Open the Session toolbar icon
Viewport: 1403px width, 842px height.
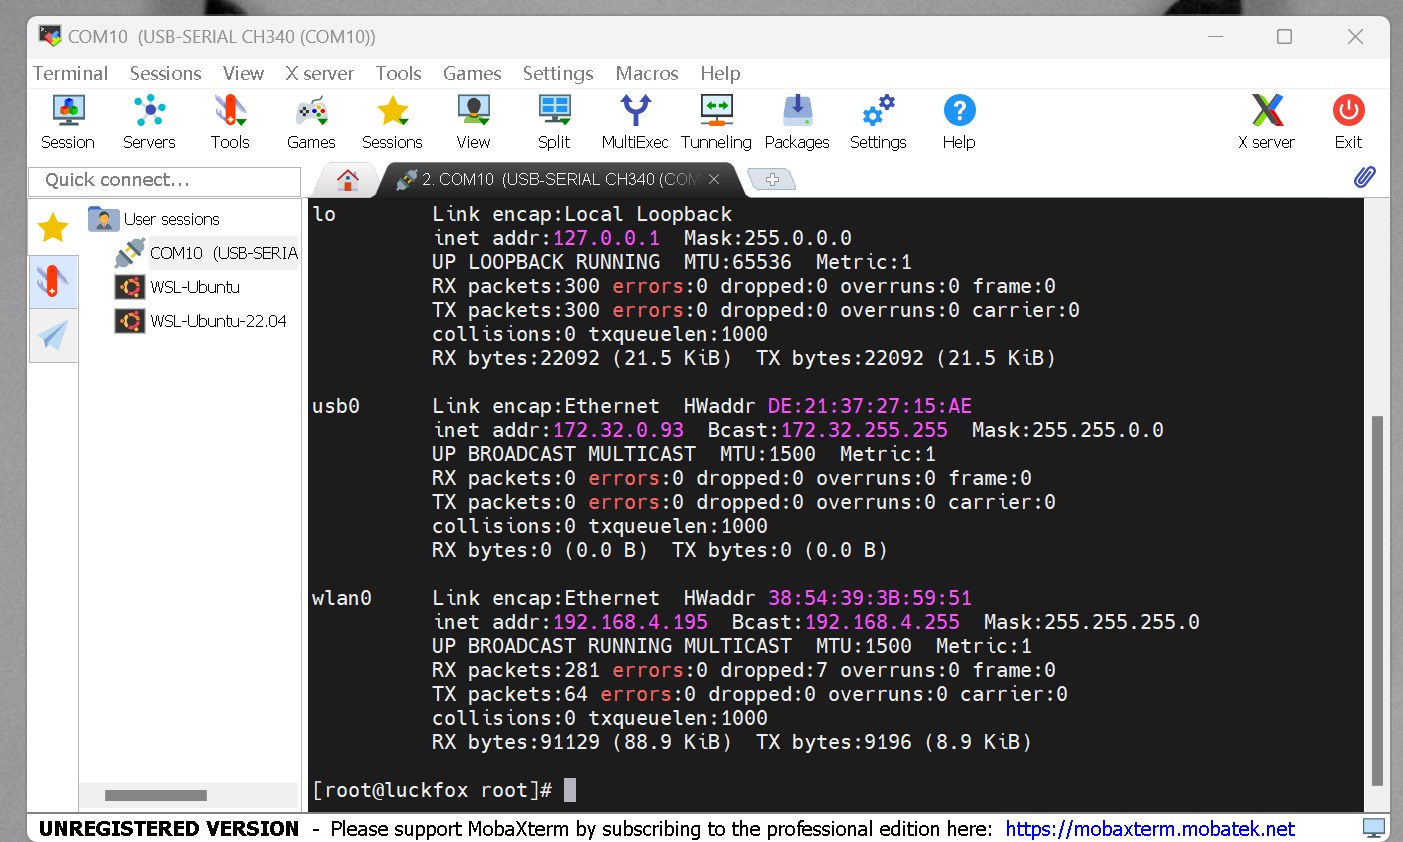68,122
